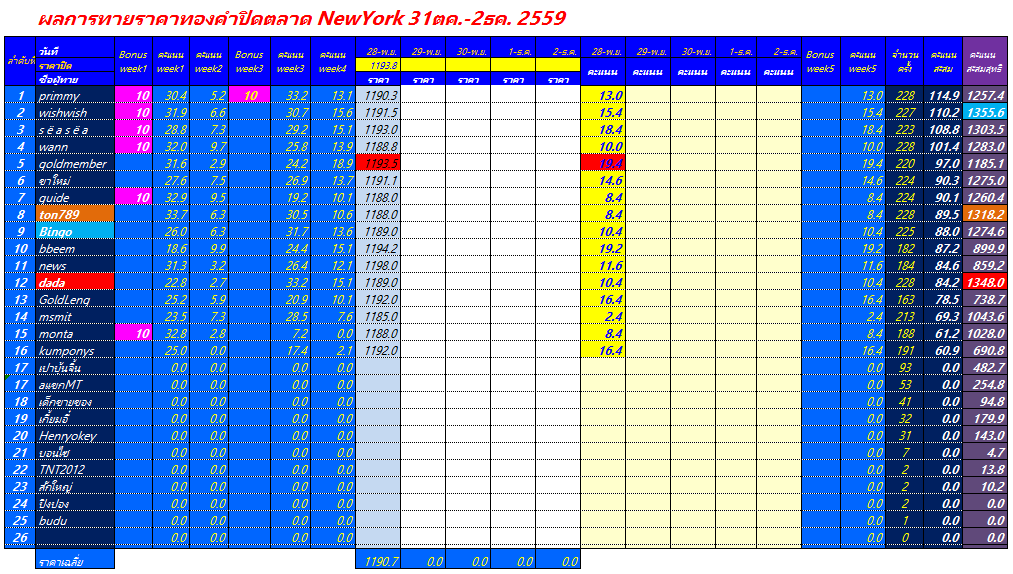Select the bbeem name cell
1013x574 pixels.
tap(75, 249)
